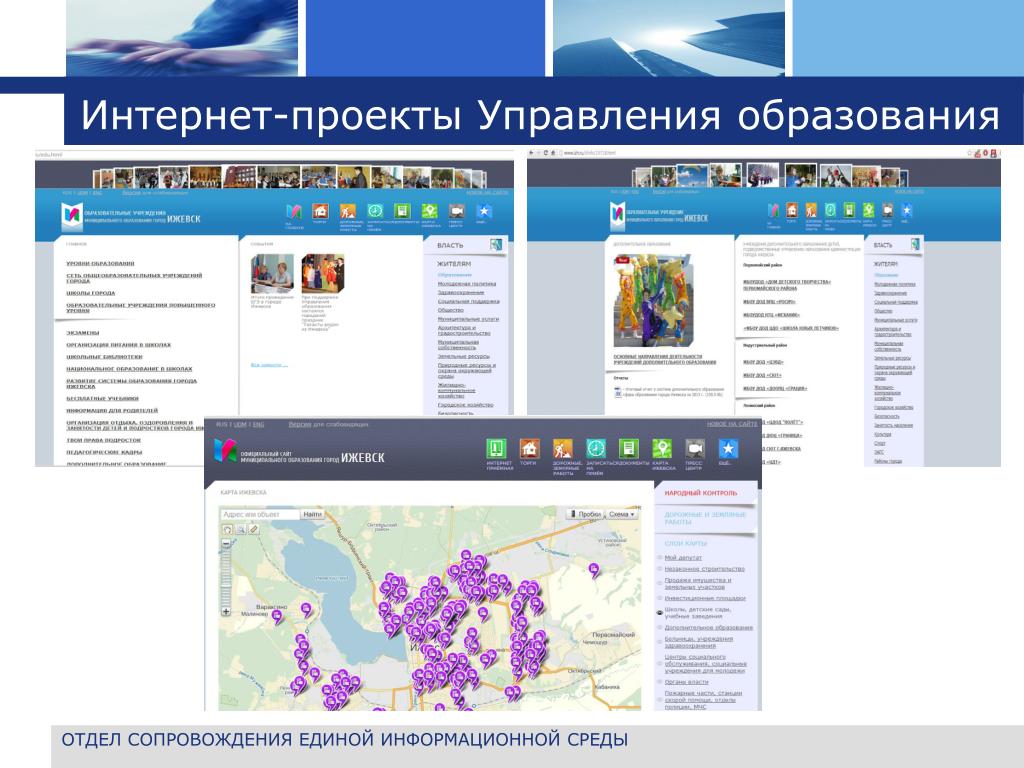Open the Схема map type dropdown
Viewport: 1024px width, 768px height.
click(x=622, y=515)
